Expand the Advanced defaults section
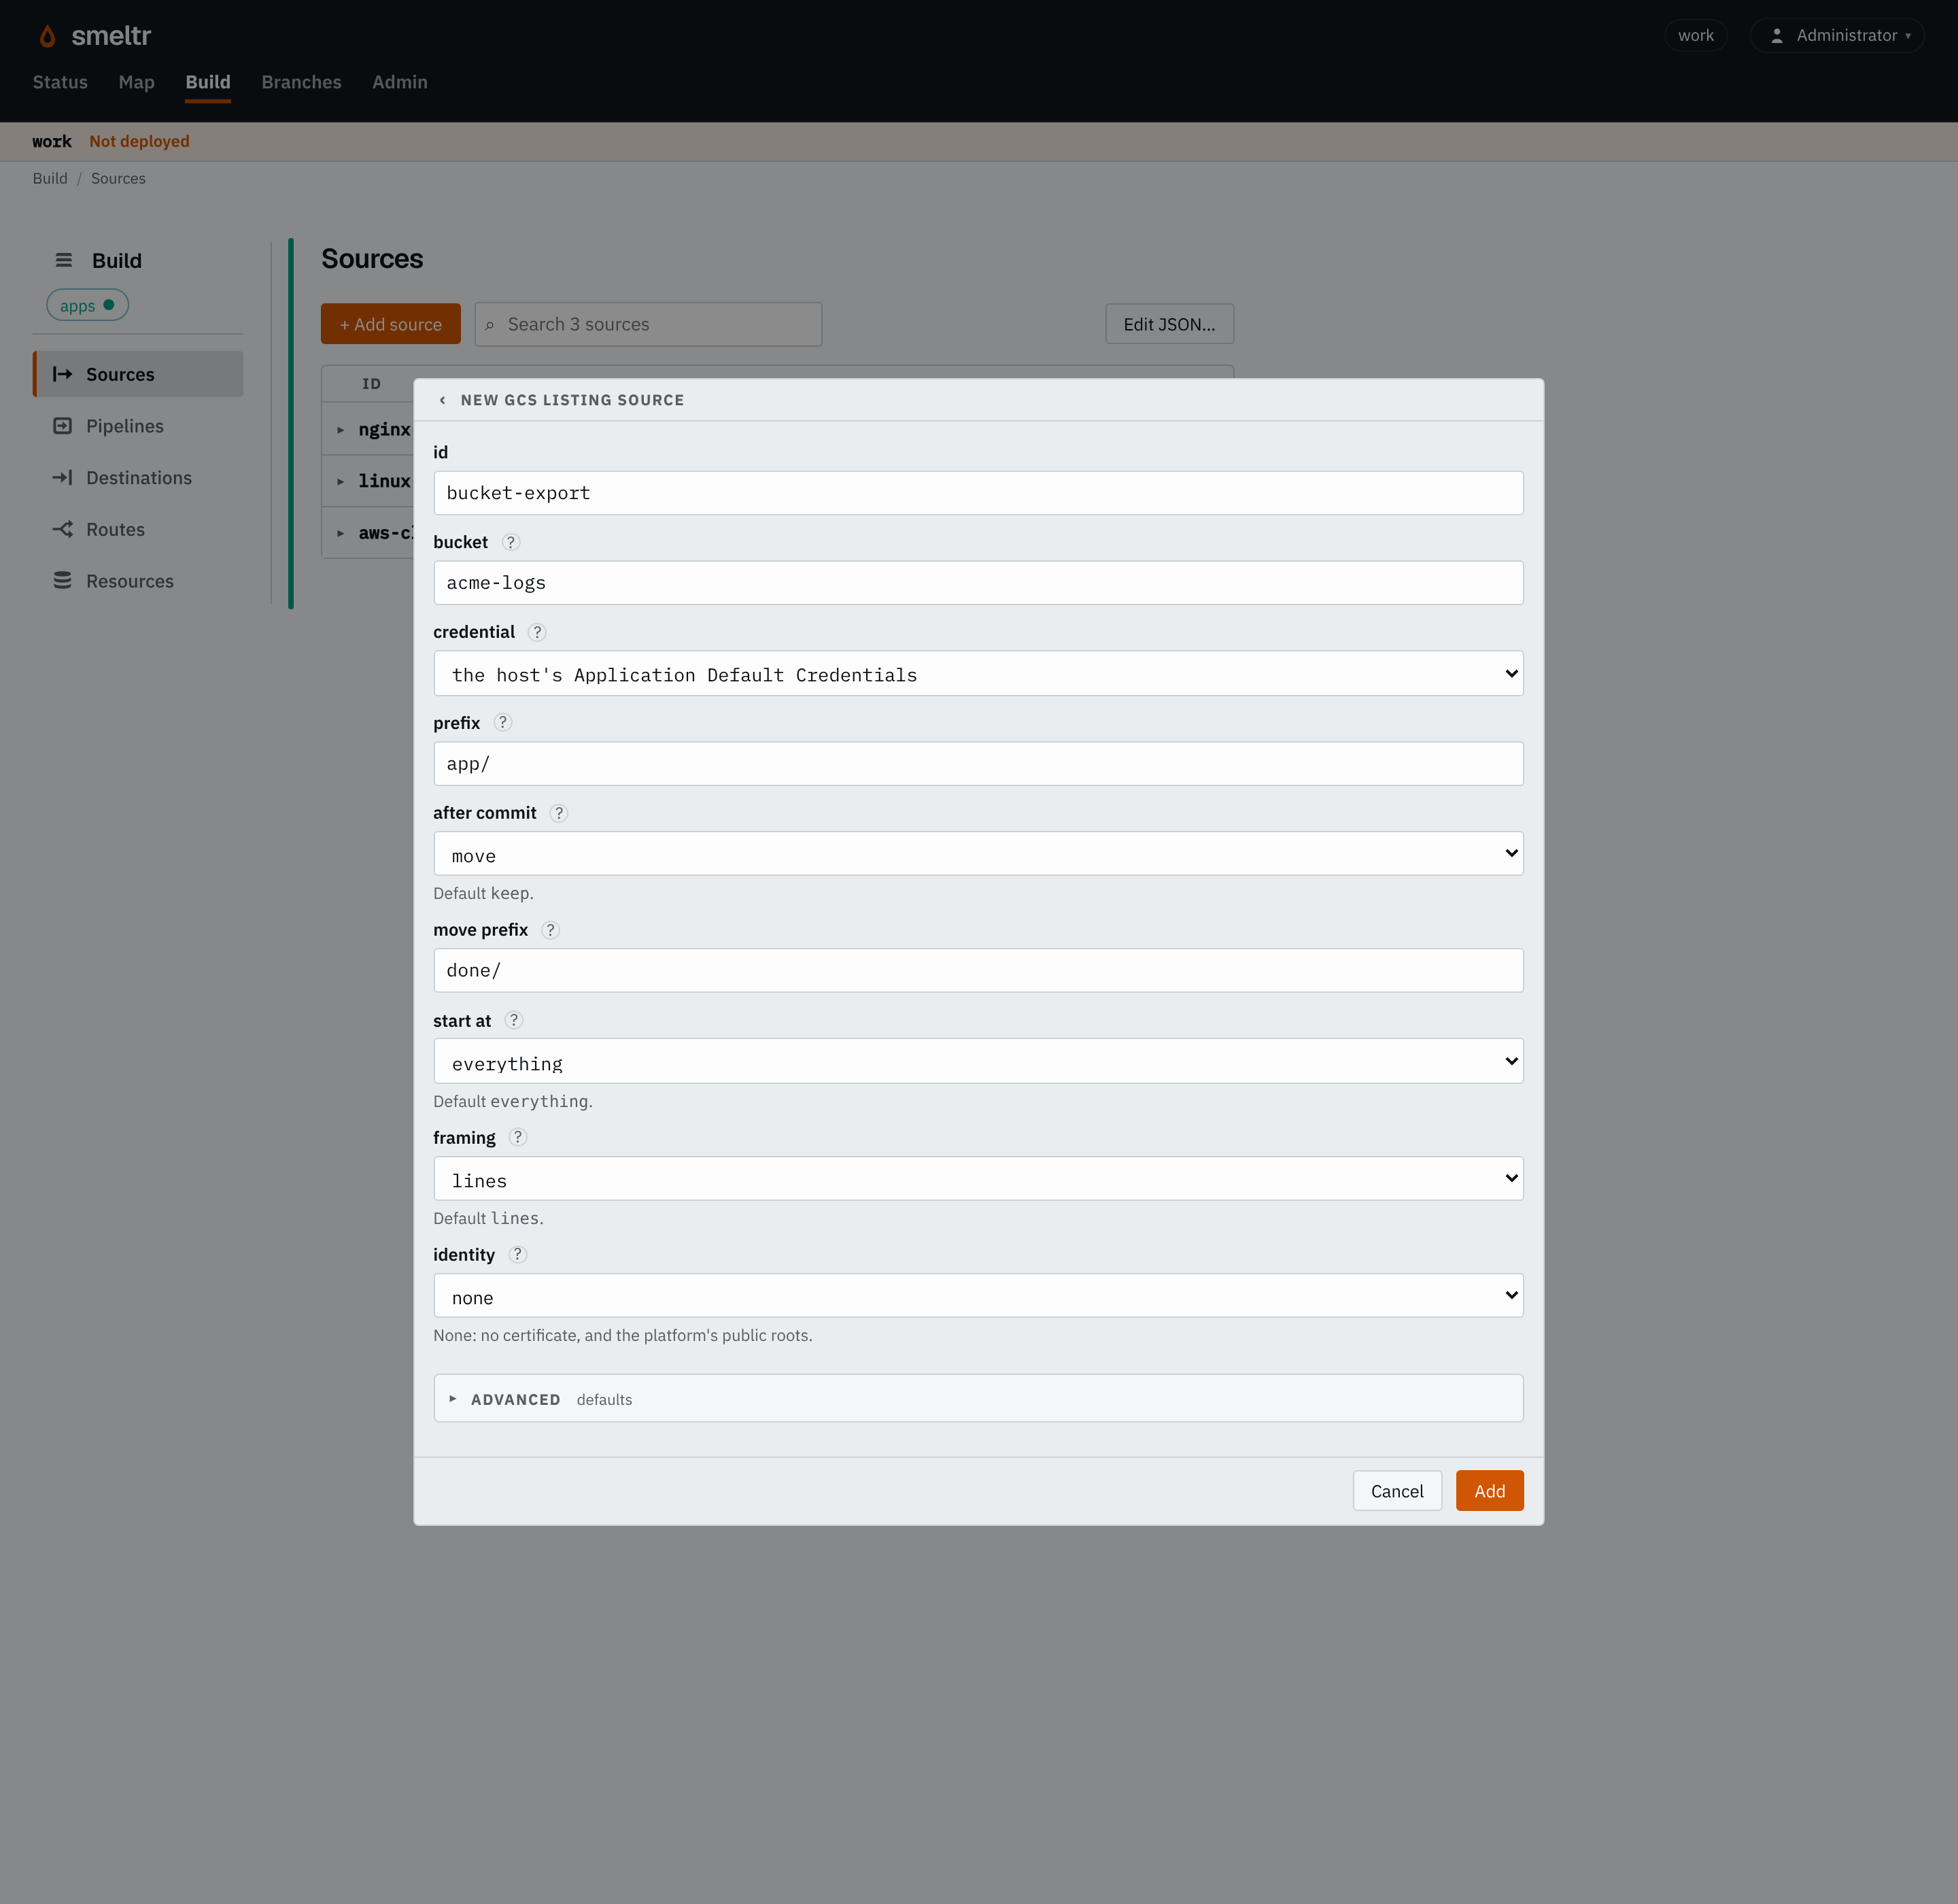1958x1904 pixels. (978, 1398)
